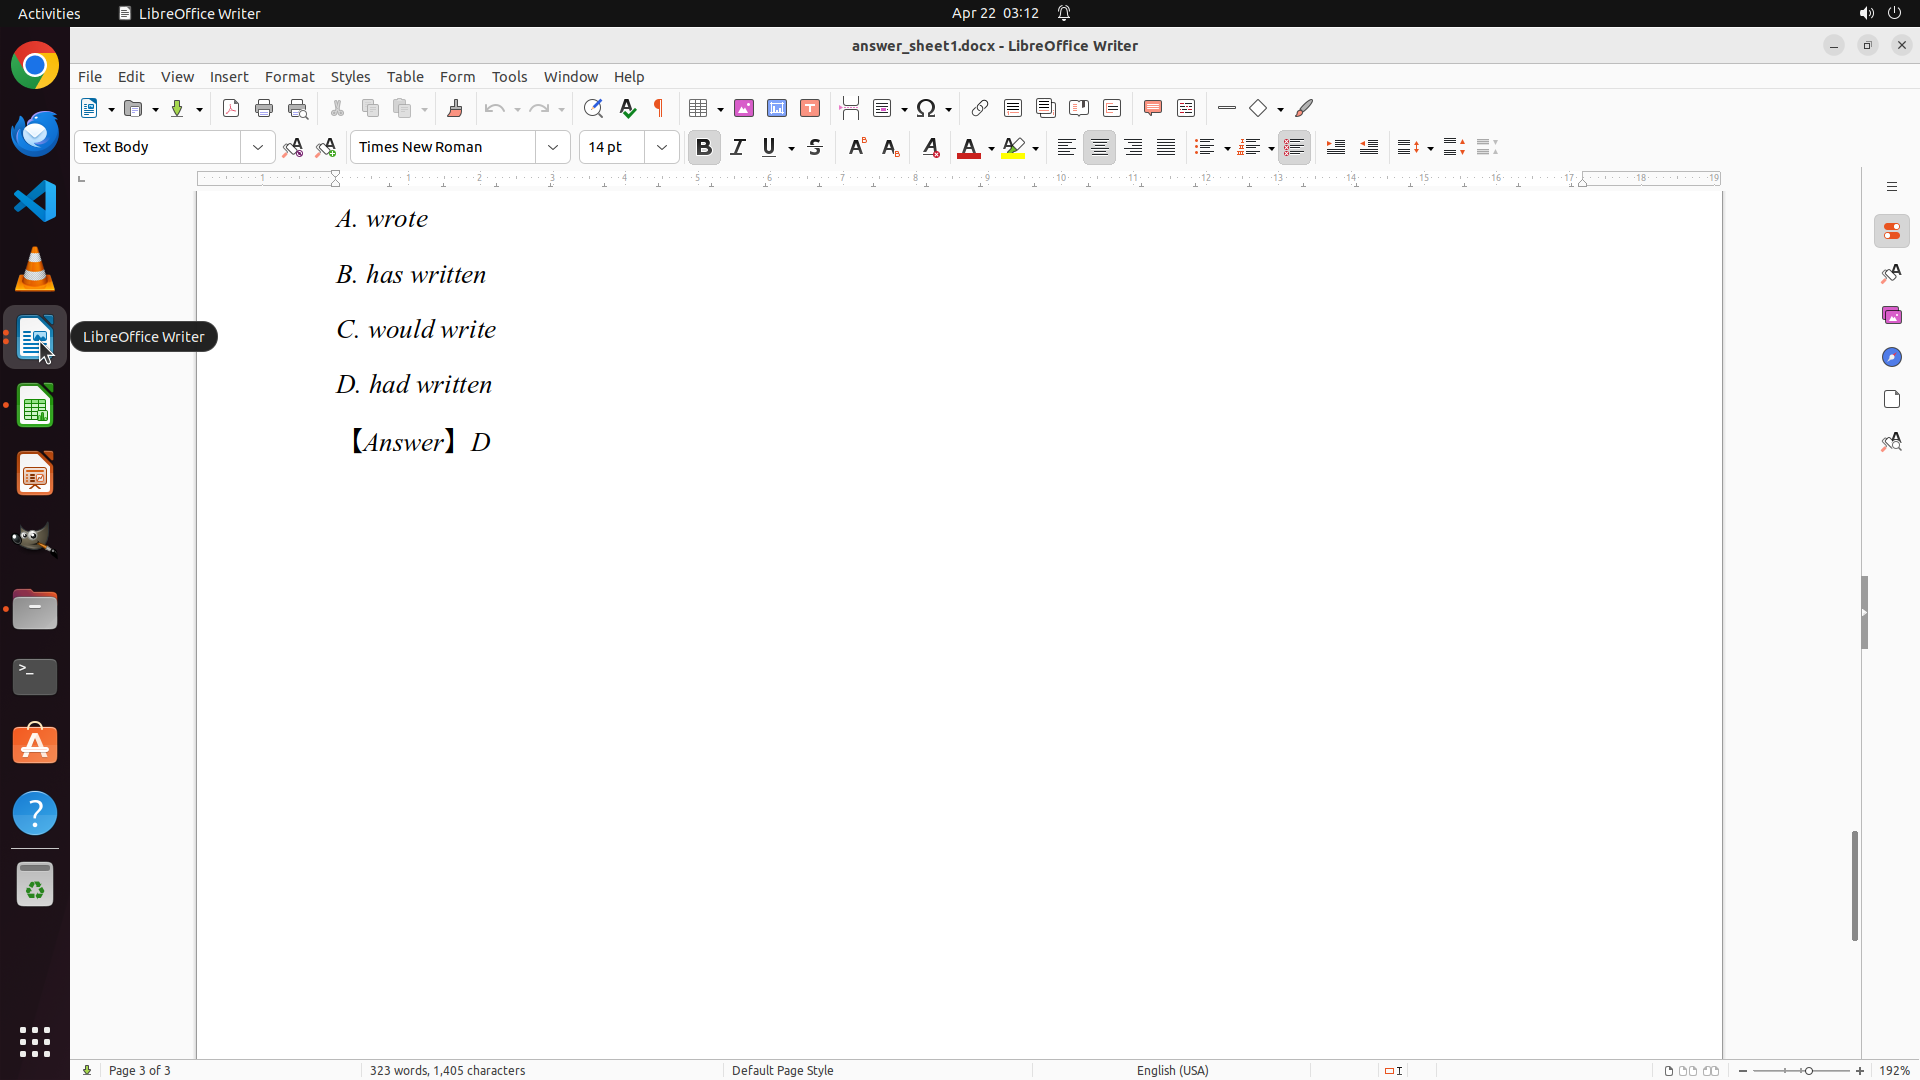Open the font name dropdown list

pyautogui.click(x=553, y=147)
